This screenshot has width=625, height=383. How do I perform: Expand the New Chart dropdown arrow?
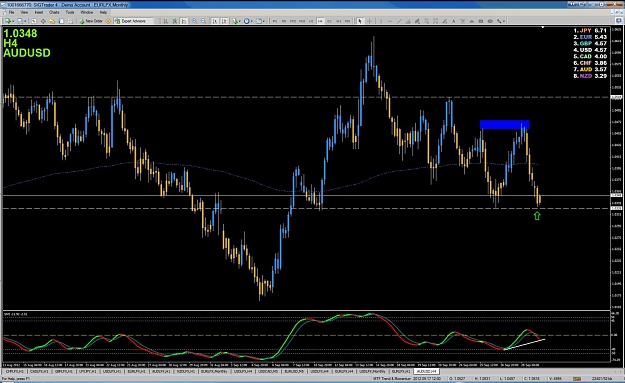coord(13,21)
